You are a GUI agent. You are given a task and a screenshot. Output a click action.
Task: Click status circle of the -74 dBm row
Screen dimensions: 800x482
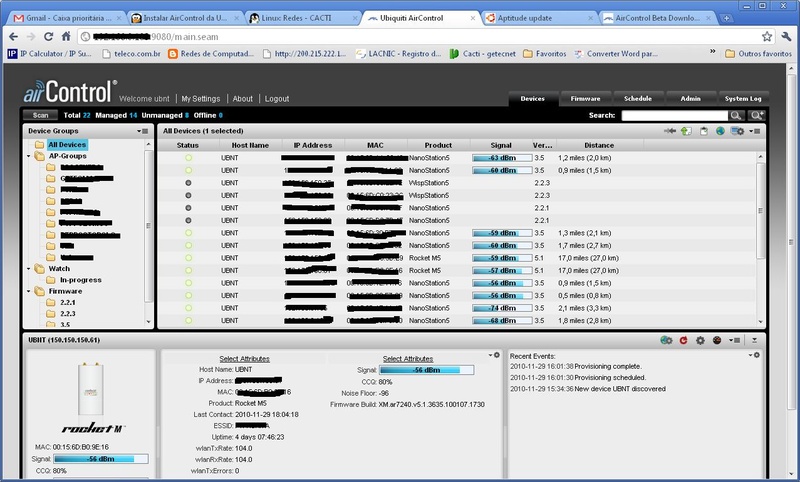[188, 308]
